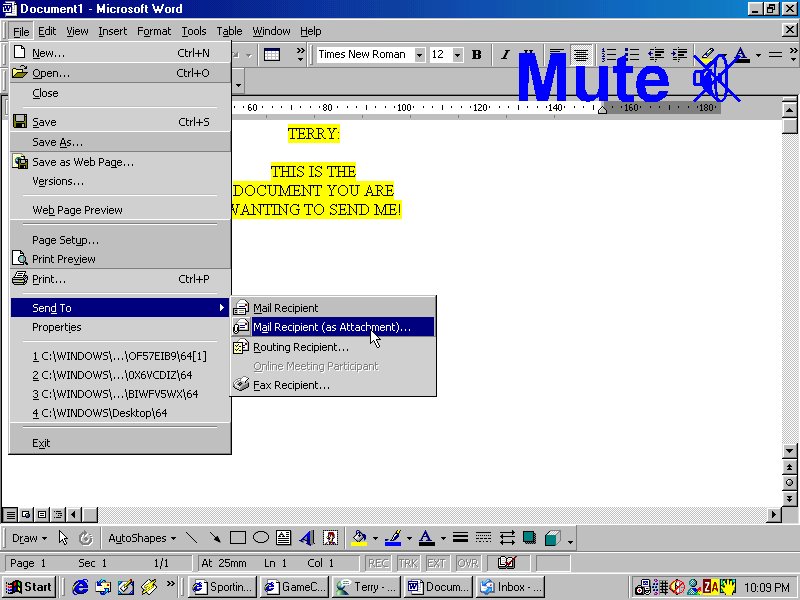800x600 pixels.
Task: Switch to Terry chat taskbar button
Action: pyautogui.click(x=366, y=587)
